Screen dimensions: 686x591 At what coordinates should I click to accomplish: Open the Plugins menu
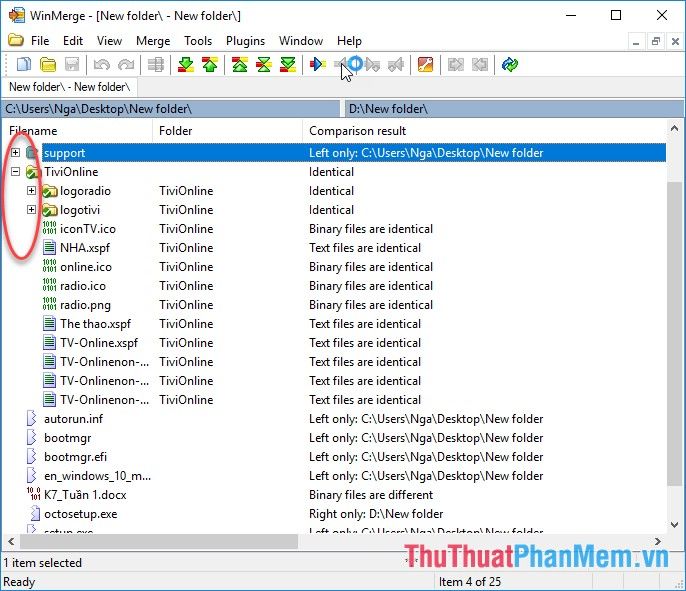(245, 41)
